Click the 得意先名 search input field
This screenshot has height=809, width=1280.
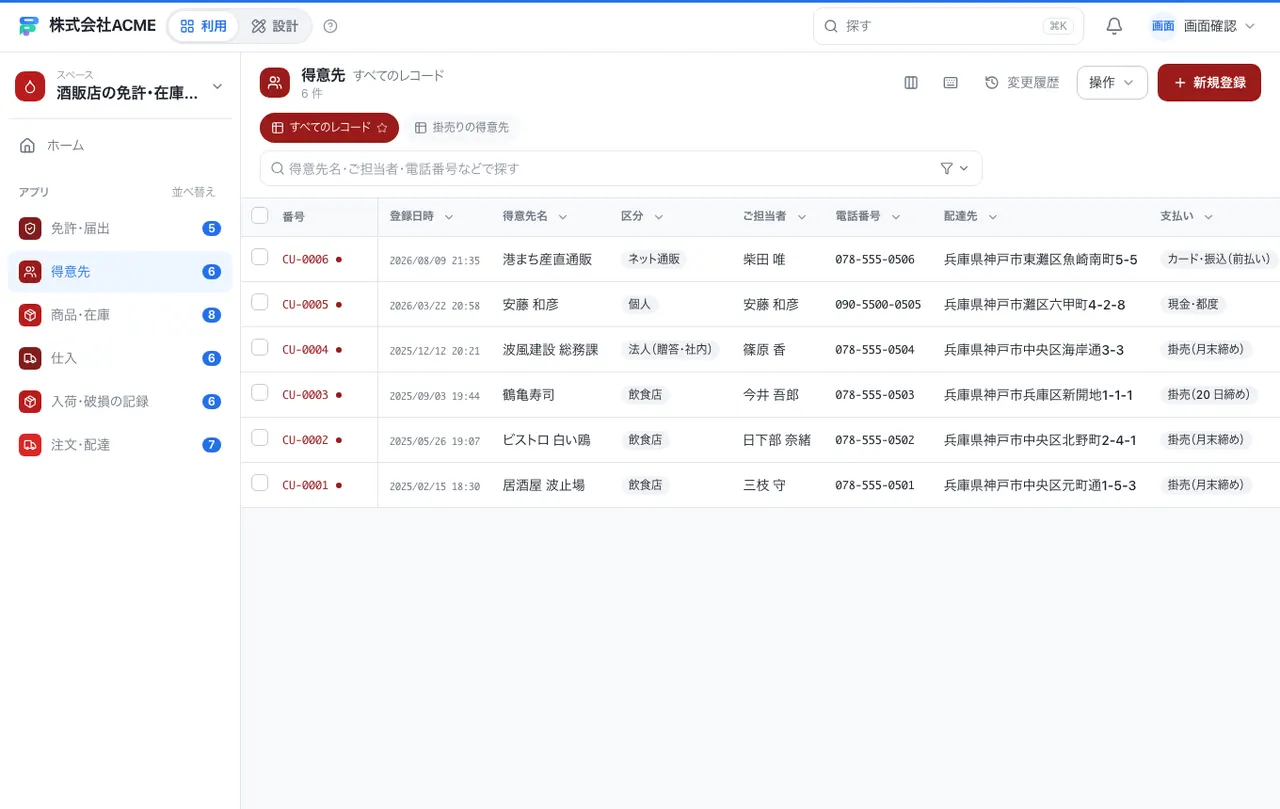point(621,168)
